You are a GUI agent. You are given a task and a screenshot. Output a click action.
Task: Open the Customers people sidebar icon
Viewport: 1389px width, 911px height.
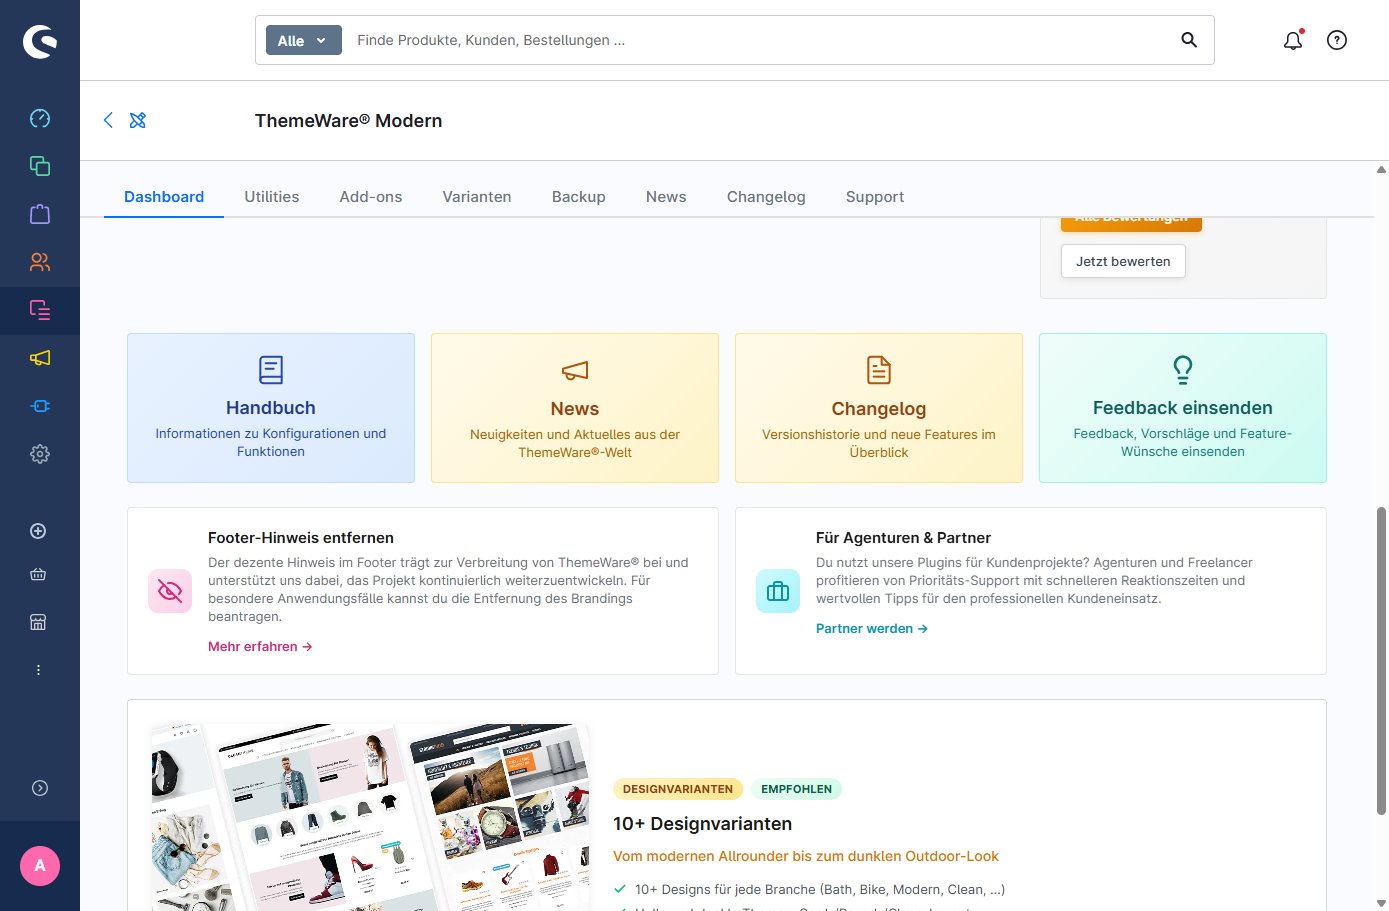[40, 262]
